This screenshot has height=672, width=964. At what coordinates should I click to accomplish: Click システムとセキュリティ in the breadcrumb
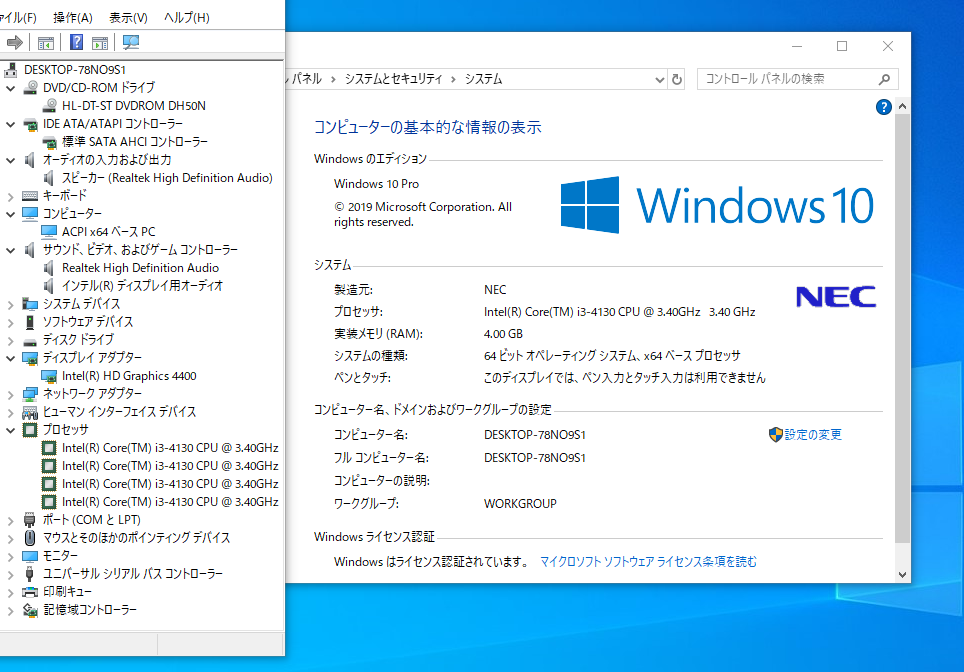(x=393, y=79)
